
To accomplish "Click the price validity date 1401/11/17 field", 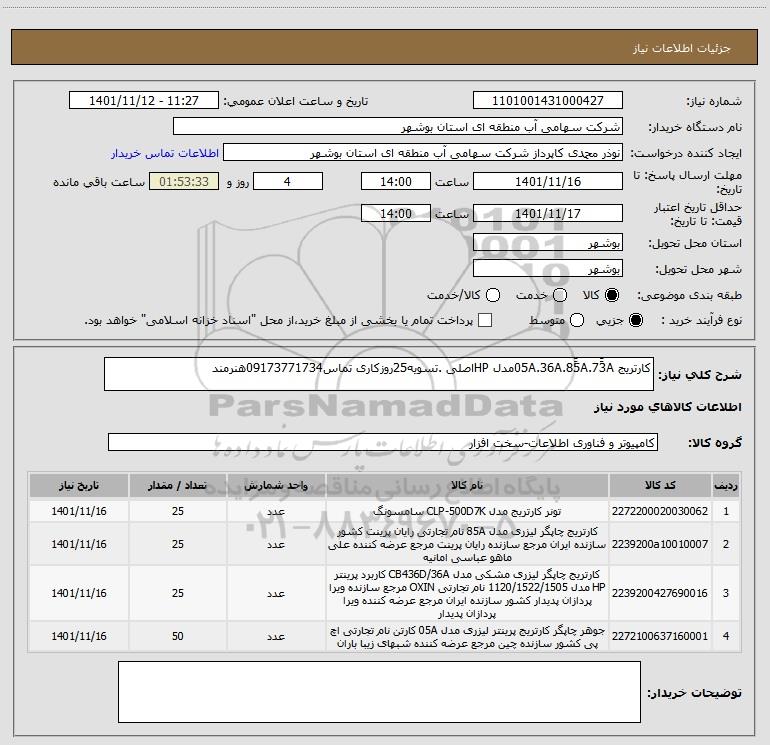I will (x=548, y=213).
